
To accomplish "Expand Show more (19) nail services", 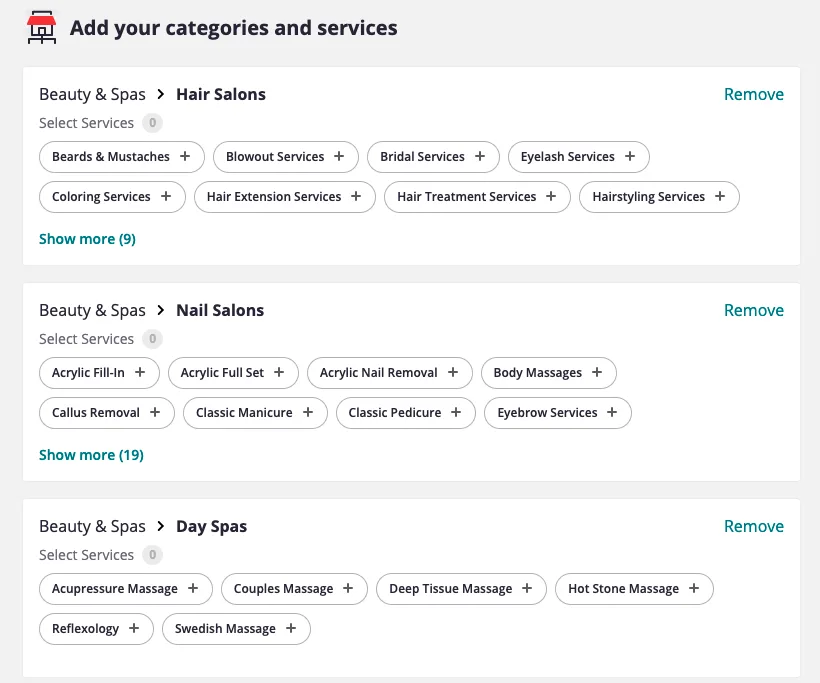I will (x=91, y=455).
